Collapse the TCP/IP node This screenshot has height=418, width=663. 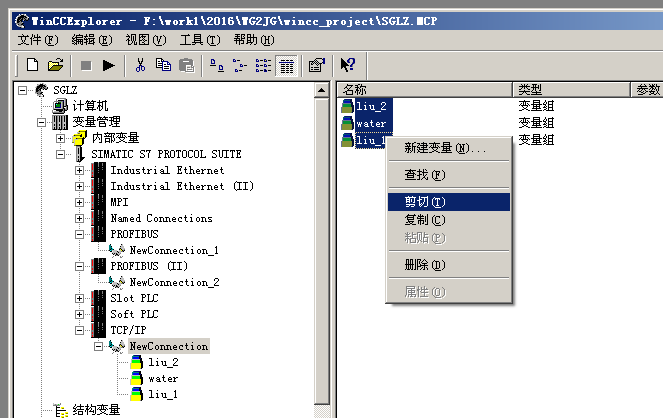pyautogui.click(x=79, y=331)
